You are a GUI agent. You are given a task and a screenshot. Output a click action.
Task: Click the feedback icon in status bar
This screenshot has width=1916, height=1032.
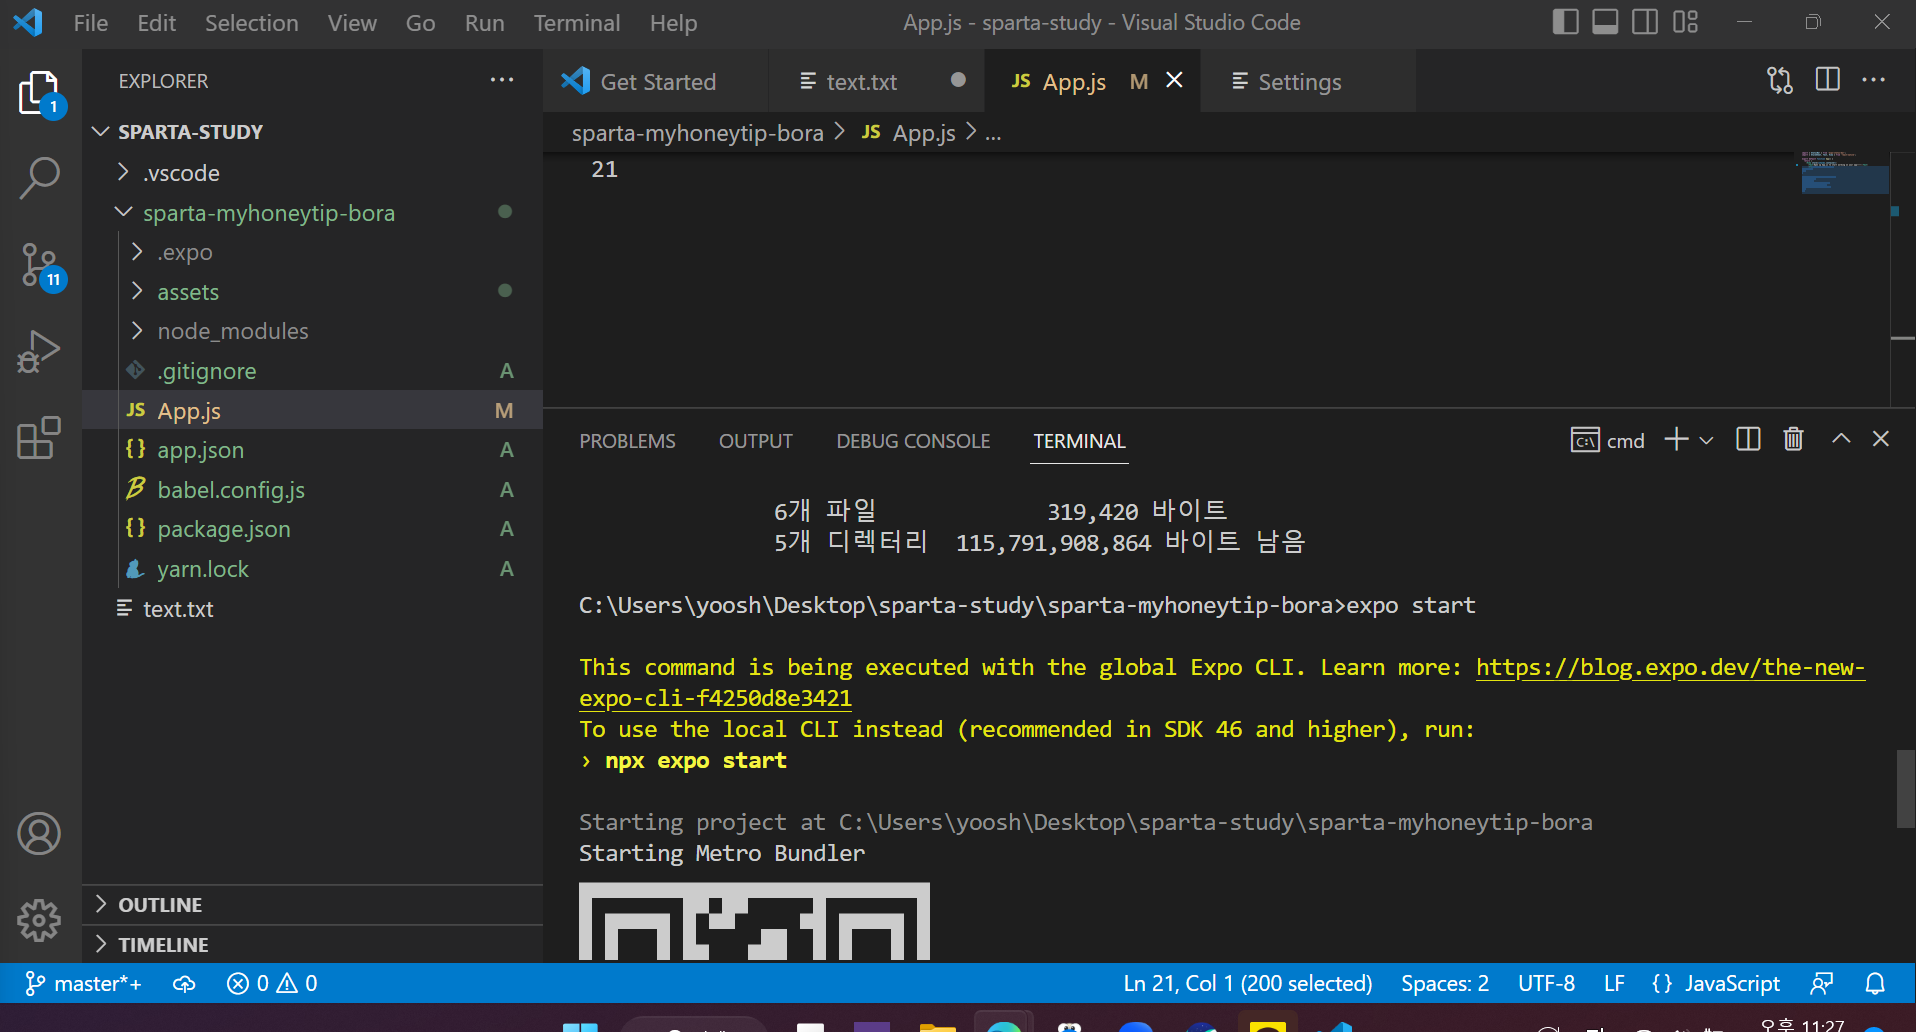[x=1822, y=984]
